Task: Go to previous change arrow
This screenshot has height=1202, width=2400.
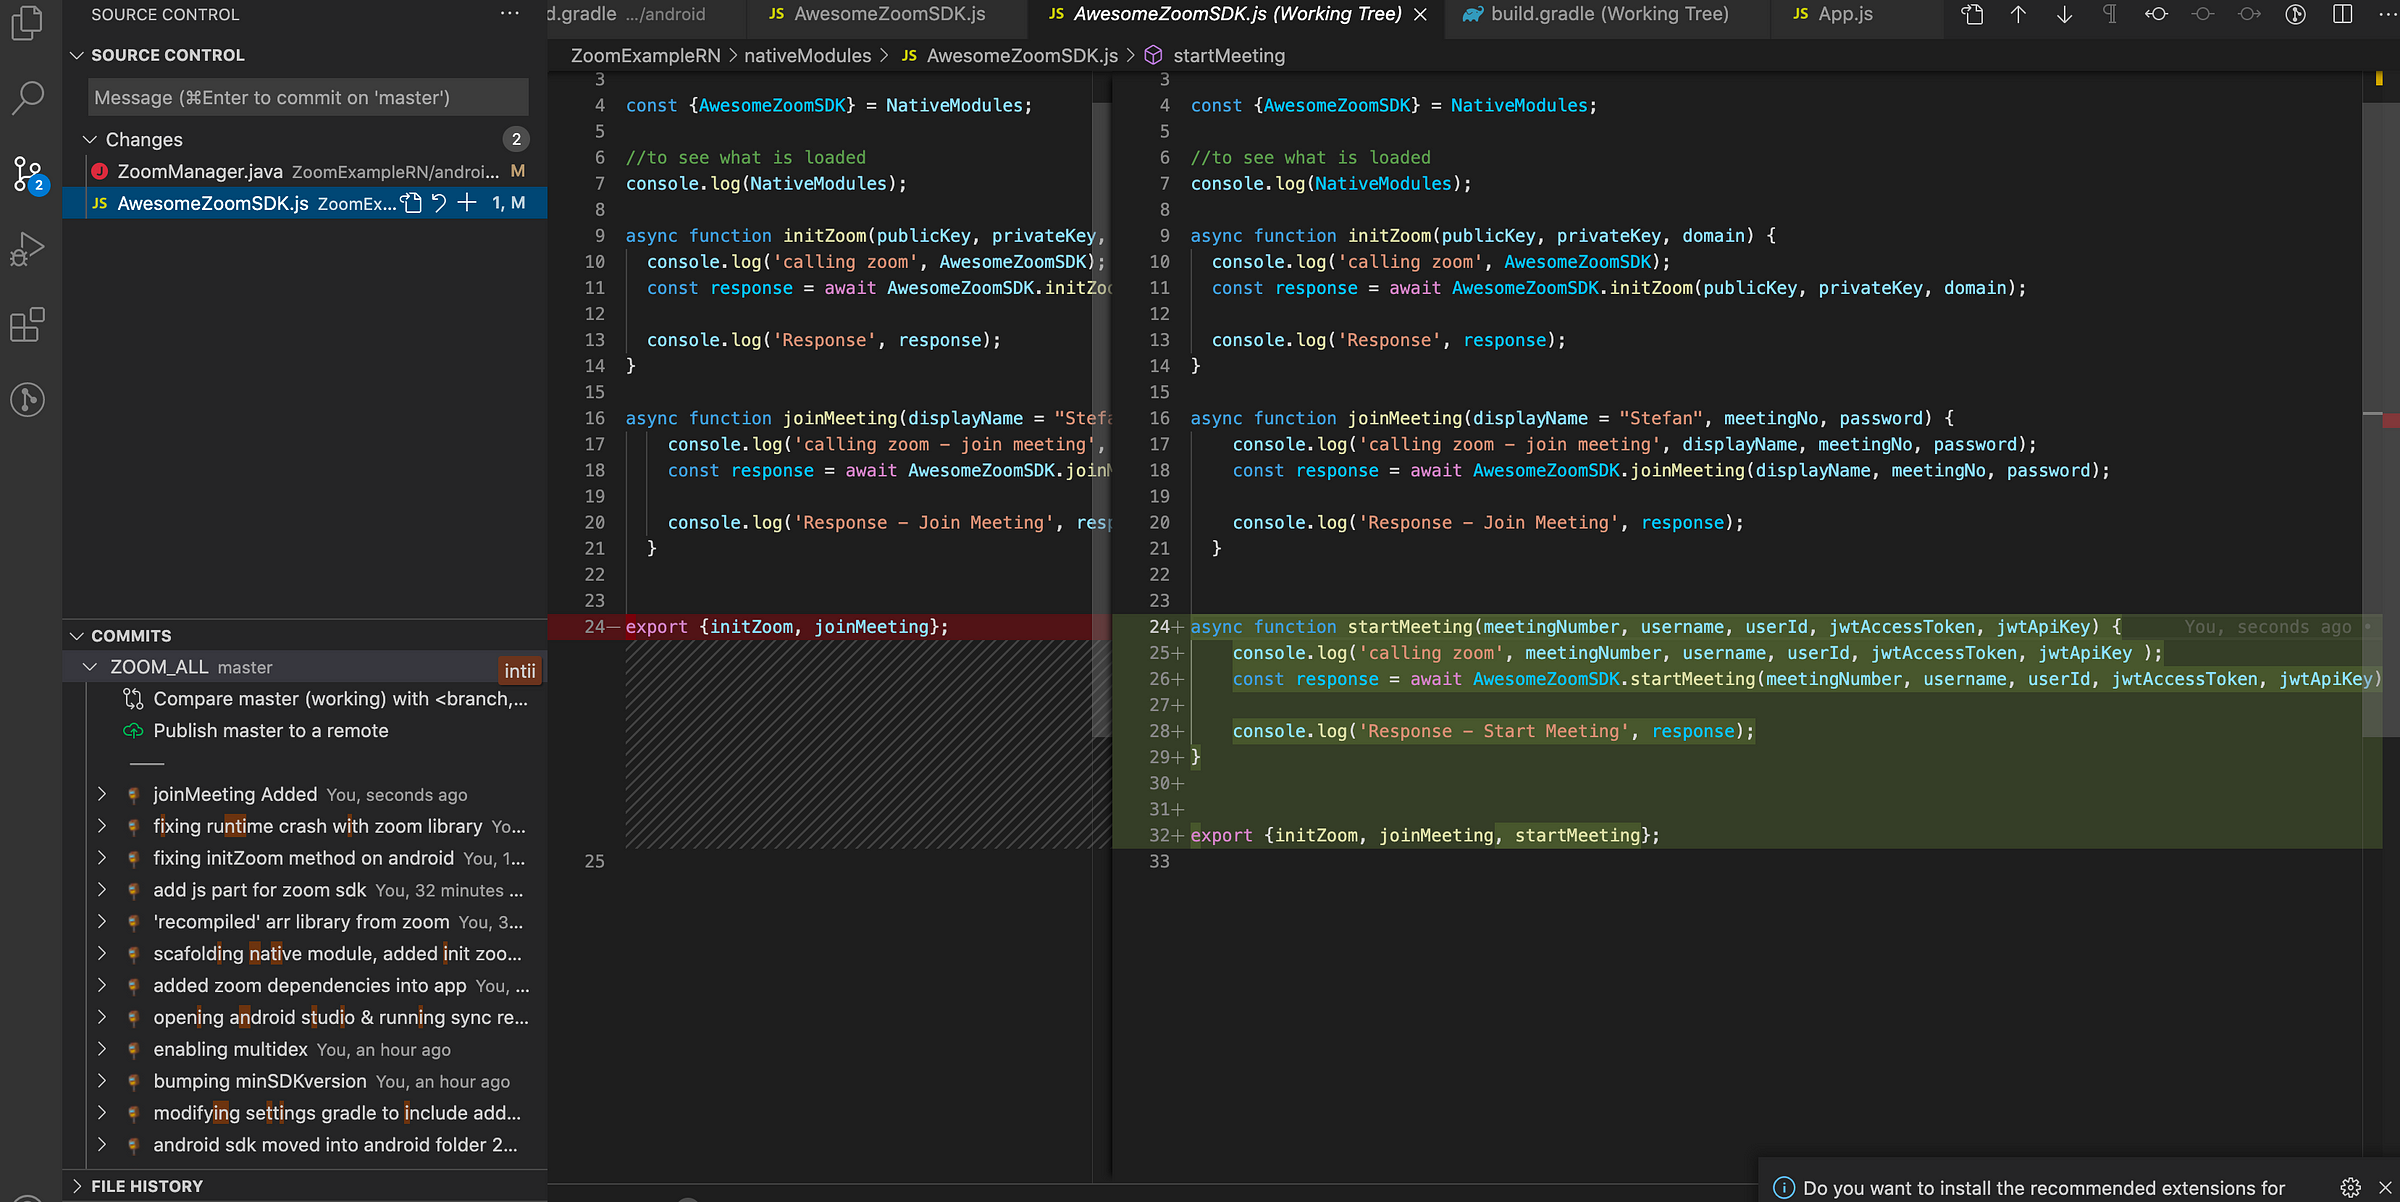Action: pyautogui.click(x=2018, y=14)
